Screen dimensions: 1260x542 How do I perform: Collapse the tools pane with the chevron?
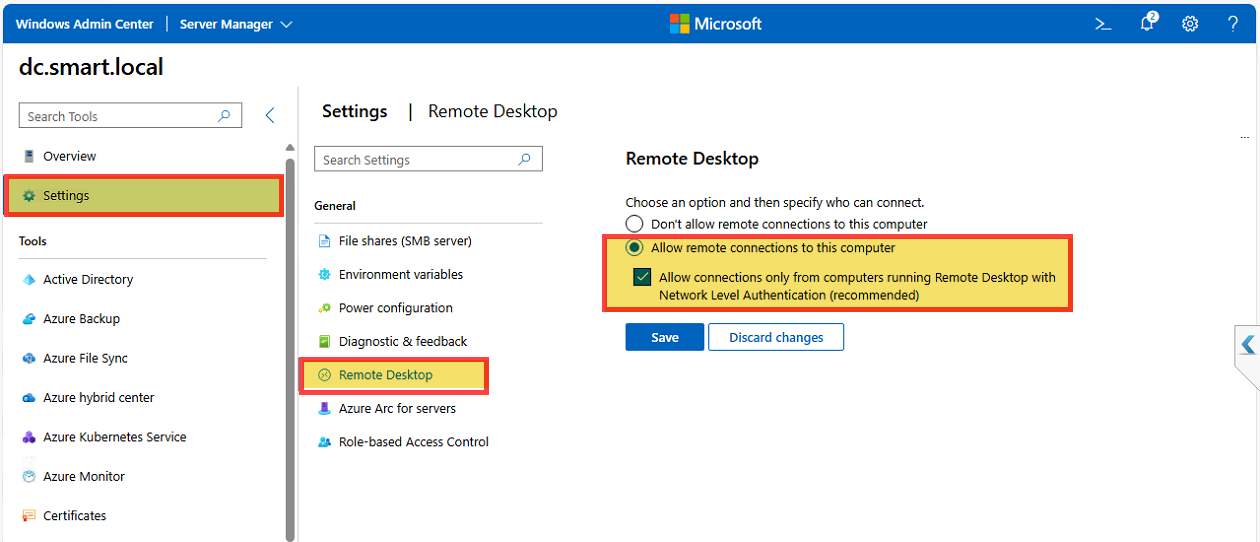point(270,116)
